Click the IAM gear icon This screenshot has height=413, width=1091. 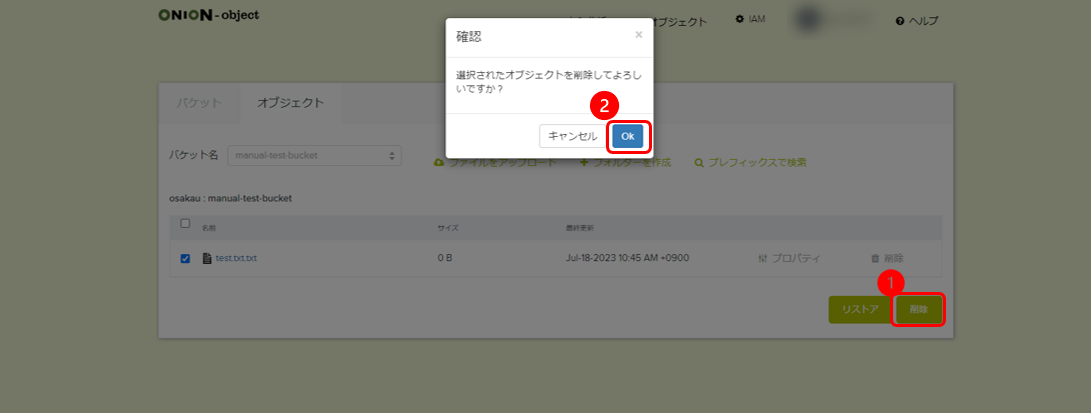(739, 19)
